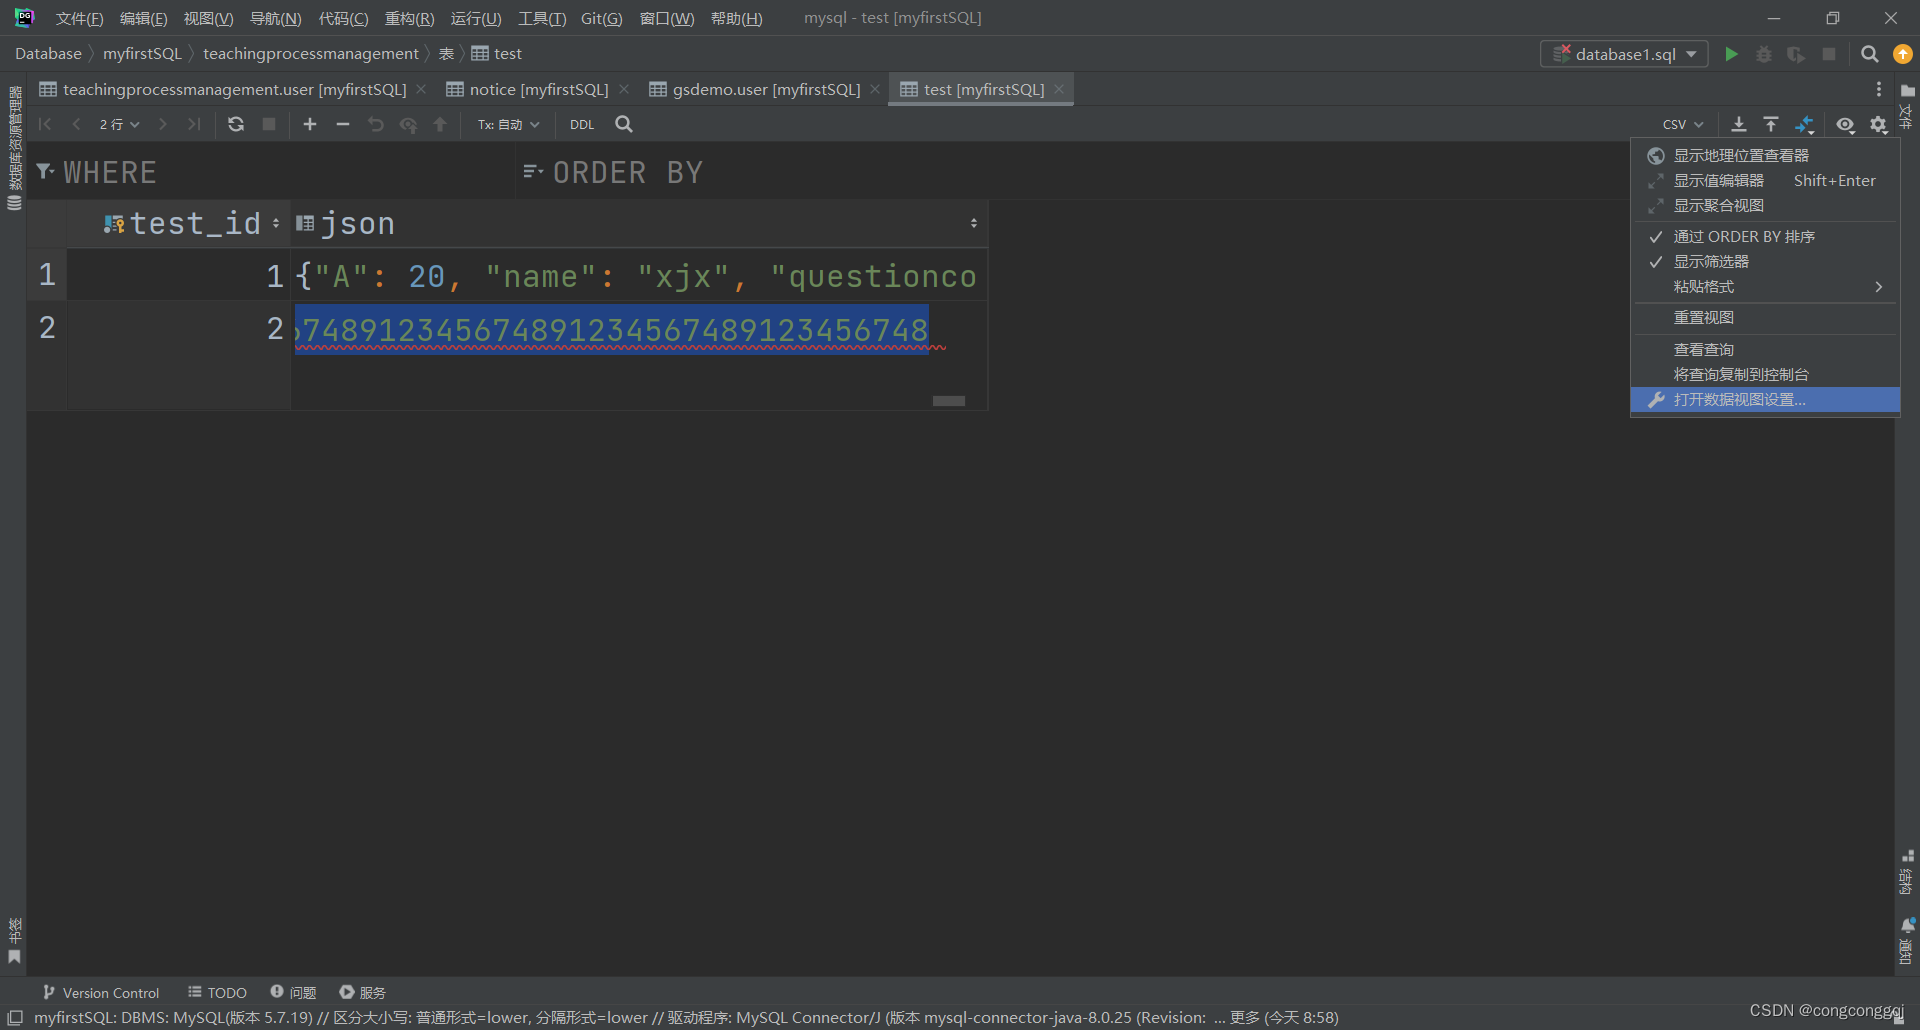Open compare data icon
Viewport: 1920px width, 1030px height.
(1805, 124)
